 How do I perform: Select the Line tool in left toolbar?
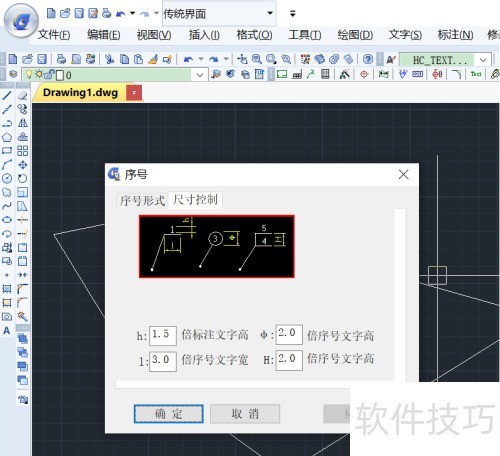pyautogui.click(x=7, y=96)
